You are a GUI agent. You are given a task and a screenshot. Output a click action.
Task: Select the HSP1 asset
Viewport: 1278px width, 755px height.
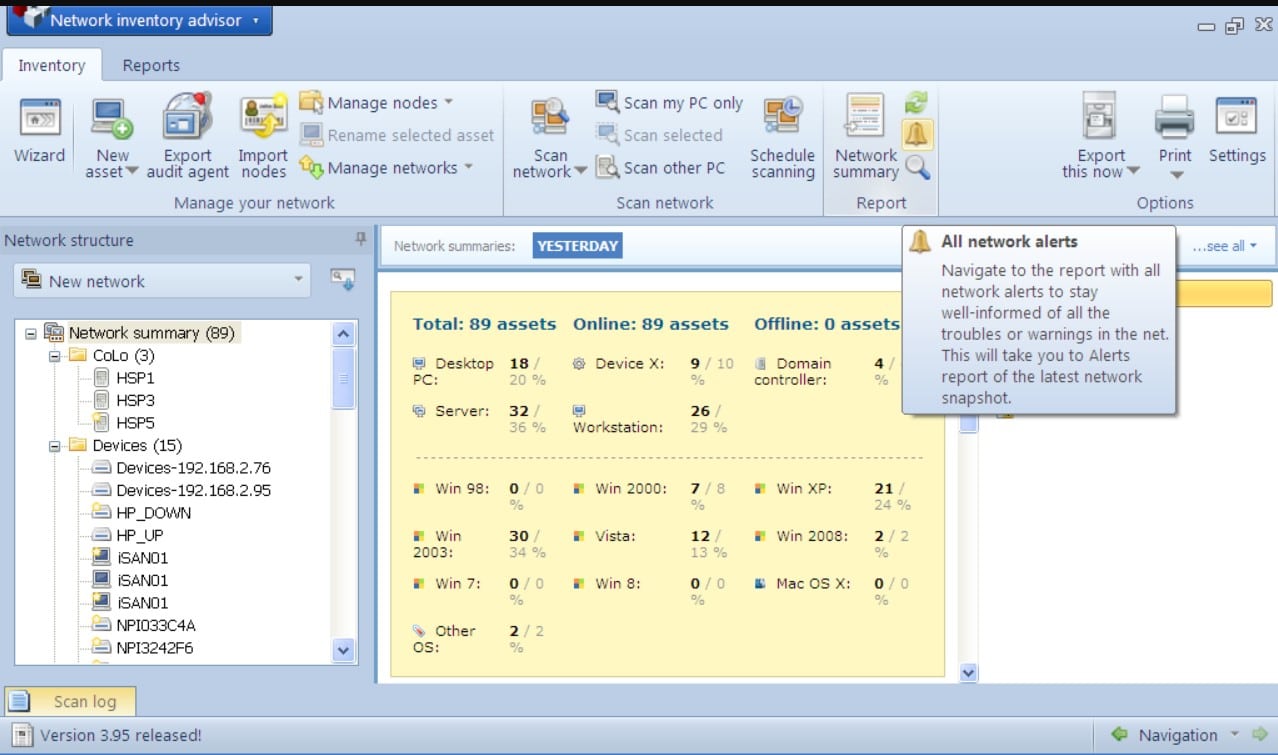click(135, 378)
